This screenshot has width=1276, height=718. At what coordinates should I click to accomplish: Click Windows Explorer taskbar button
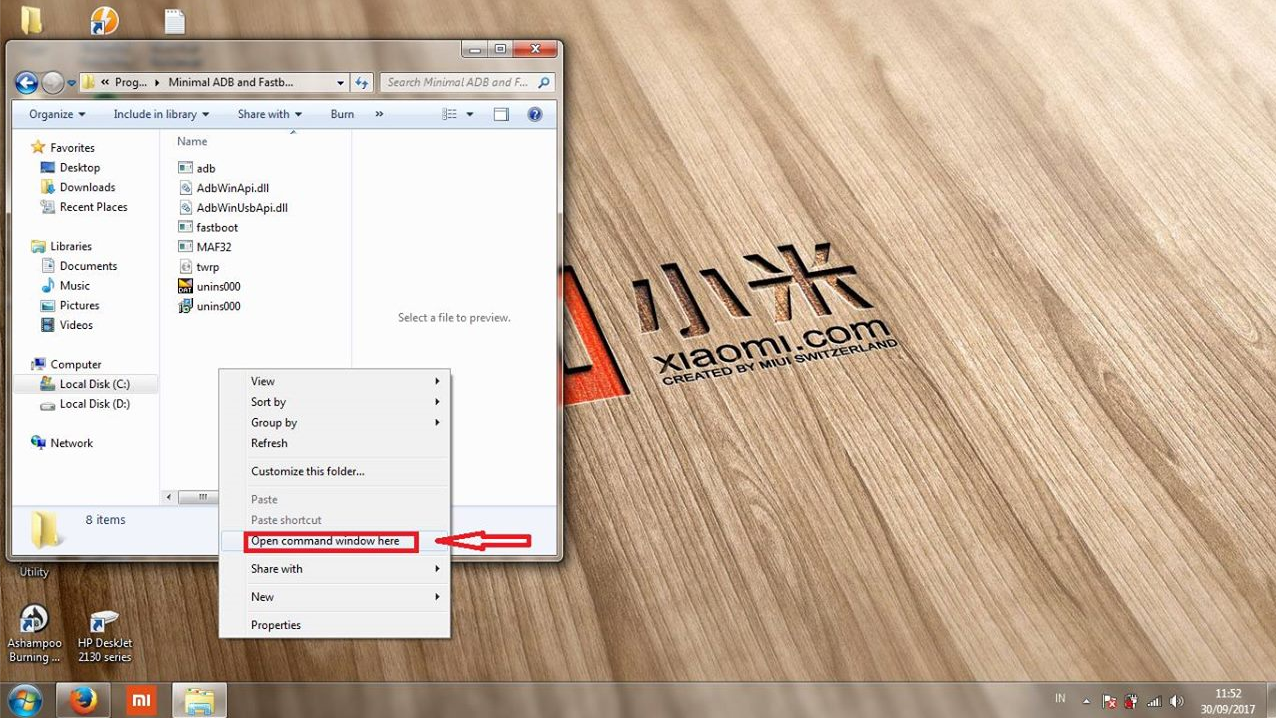click(199, 701)
